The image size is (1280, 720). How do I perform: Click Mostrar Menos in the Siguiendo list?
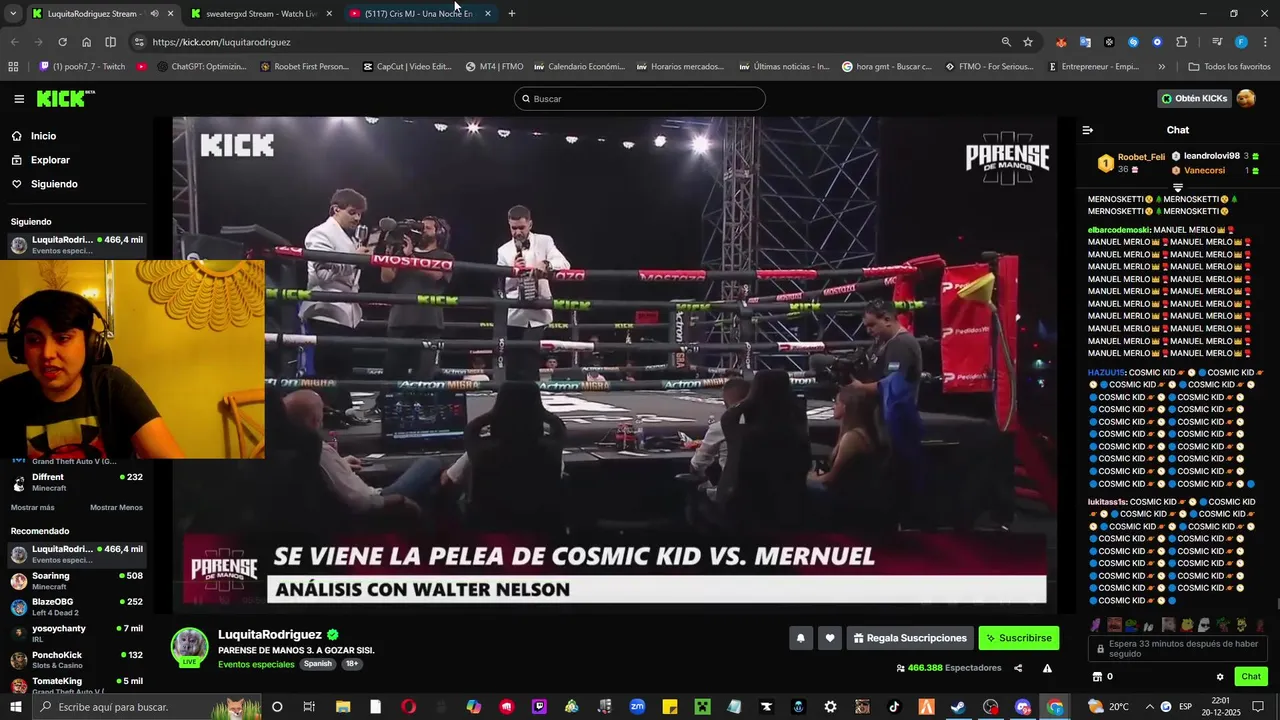click(116, 507)
